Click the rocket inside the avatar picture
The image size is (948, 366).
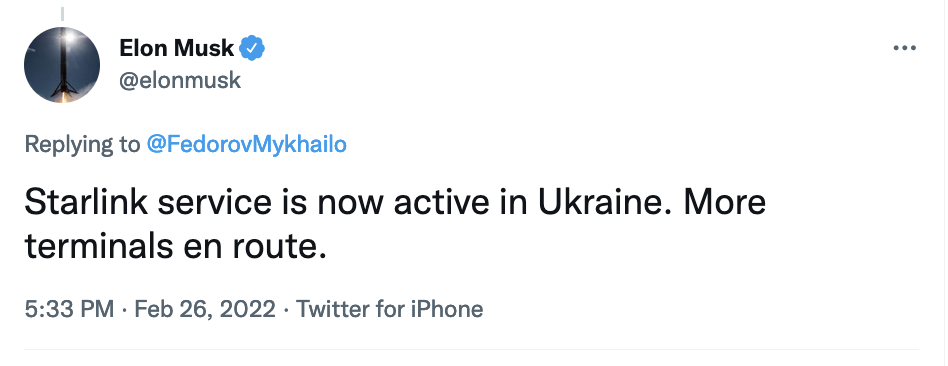[63, 64]
